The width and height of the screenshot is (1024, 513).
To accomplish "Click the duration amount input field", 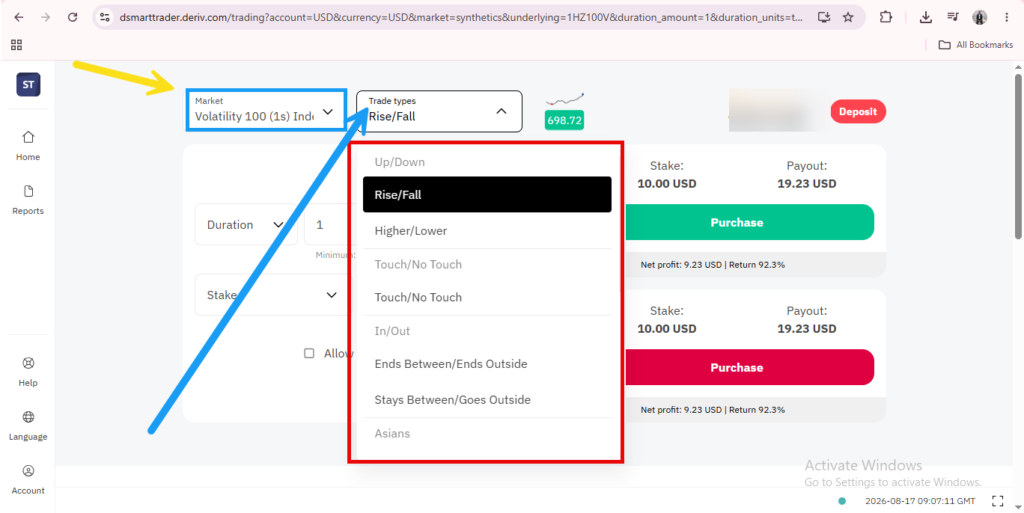I will click(x=330, y=225).
